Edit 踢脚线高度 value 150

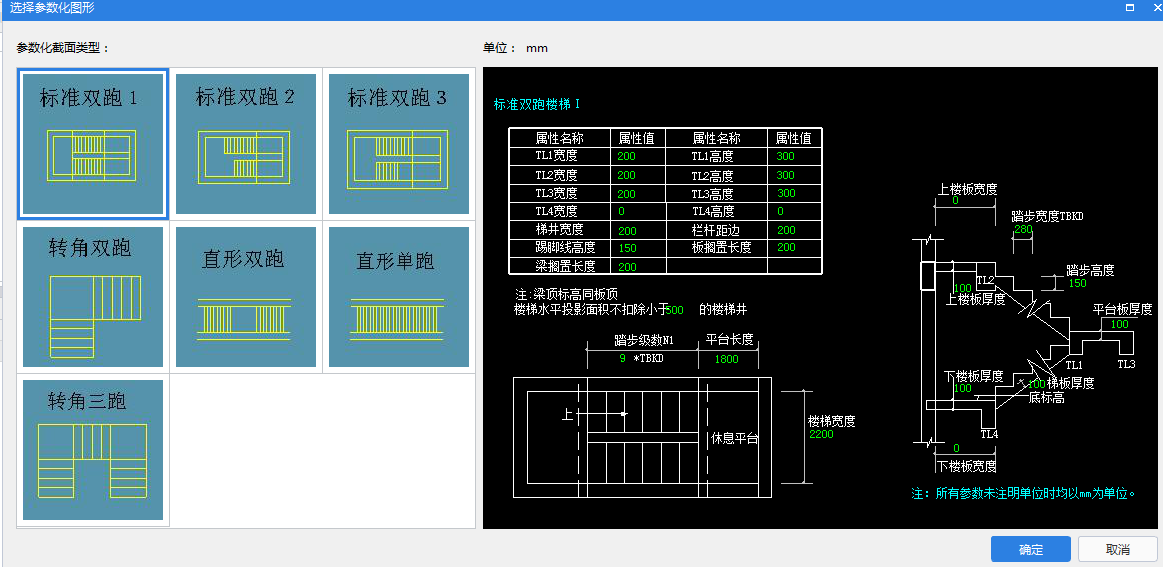[627, 248]
